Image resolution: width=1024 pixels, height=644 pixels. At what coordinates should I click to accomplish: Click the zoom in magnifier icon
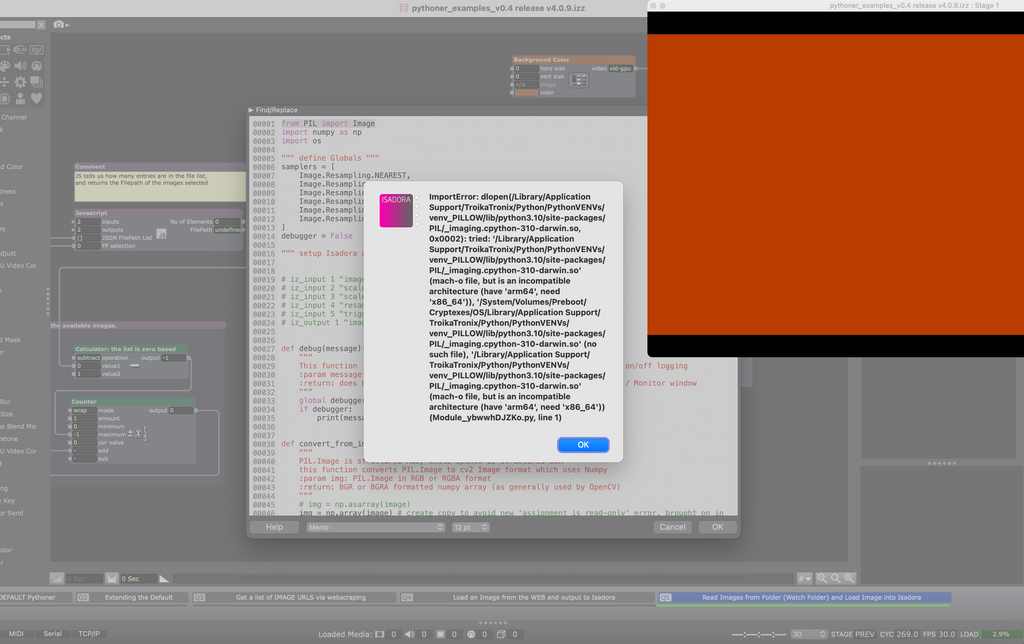849,579
